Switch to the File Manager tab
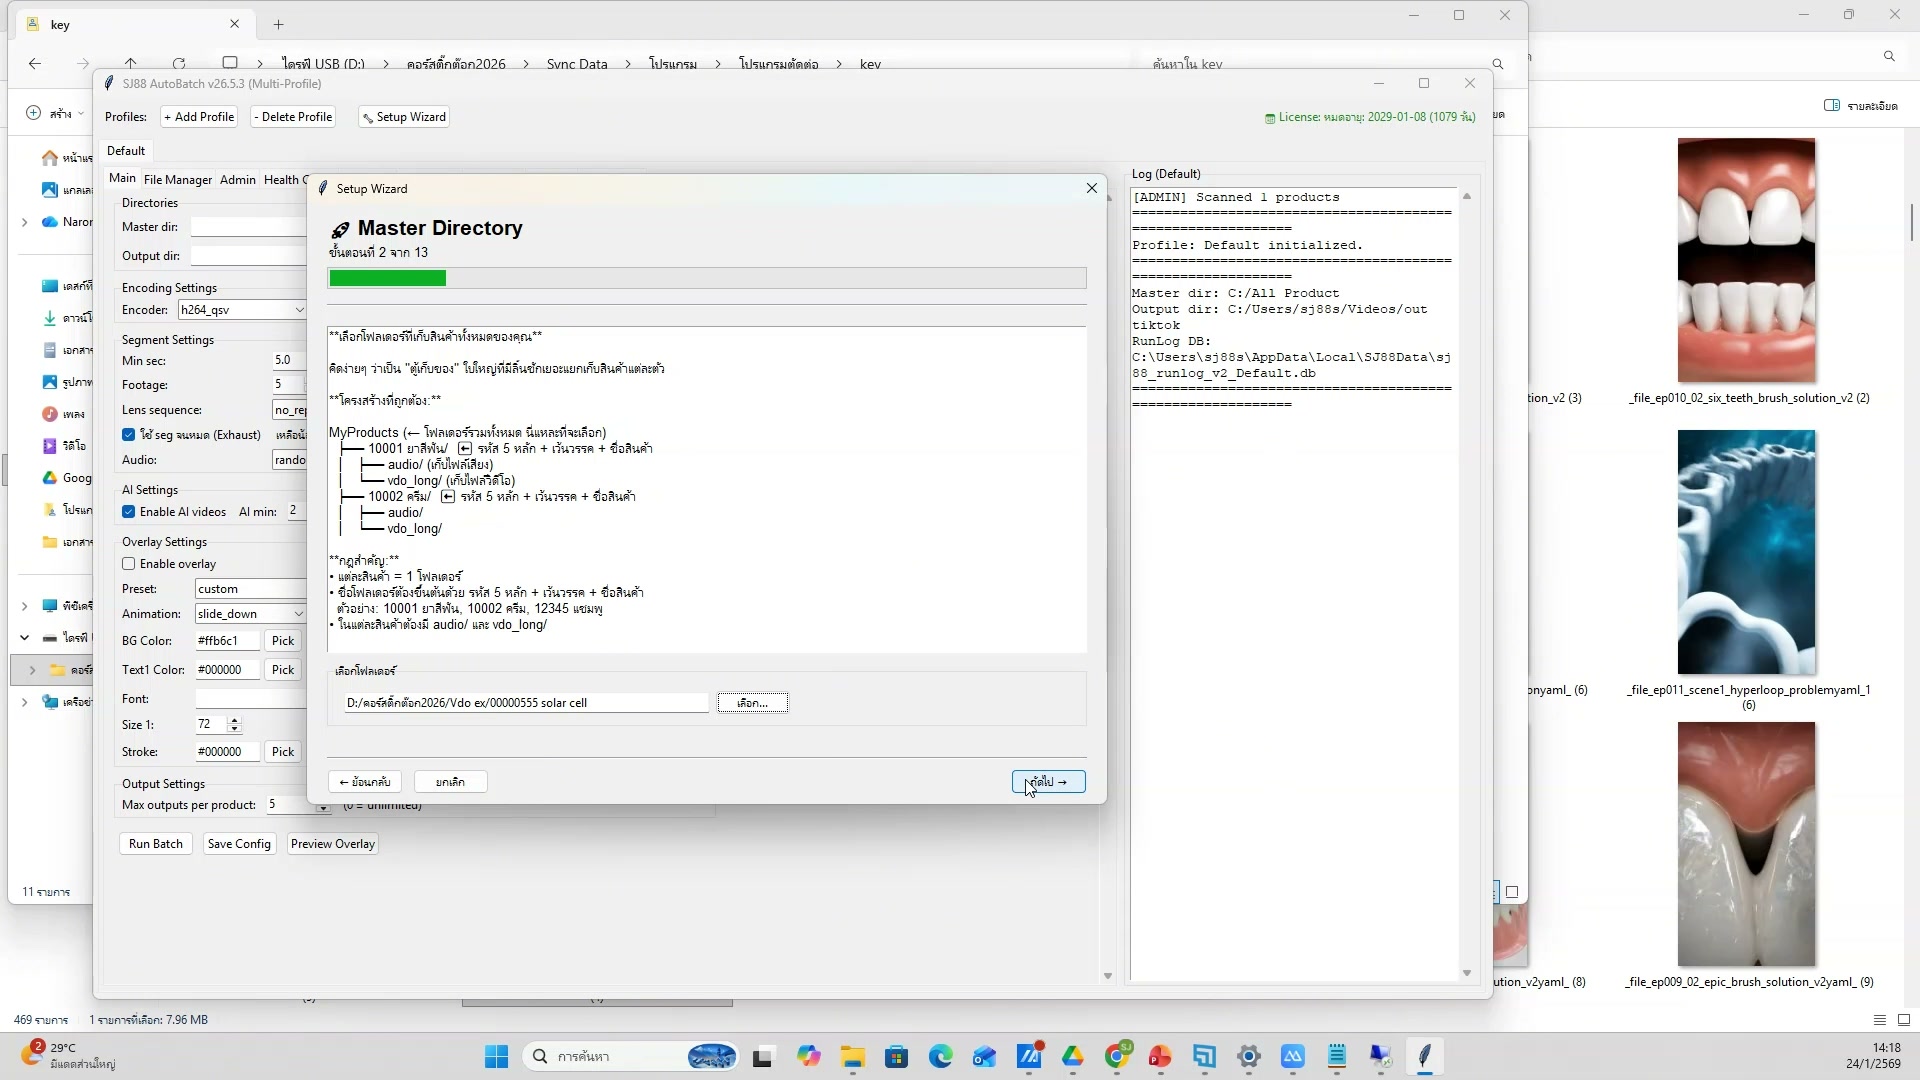Viewport: 1920px width, 1080px height. pos(177,180)
